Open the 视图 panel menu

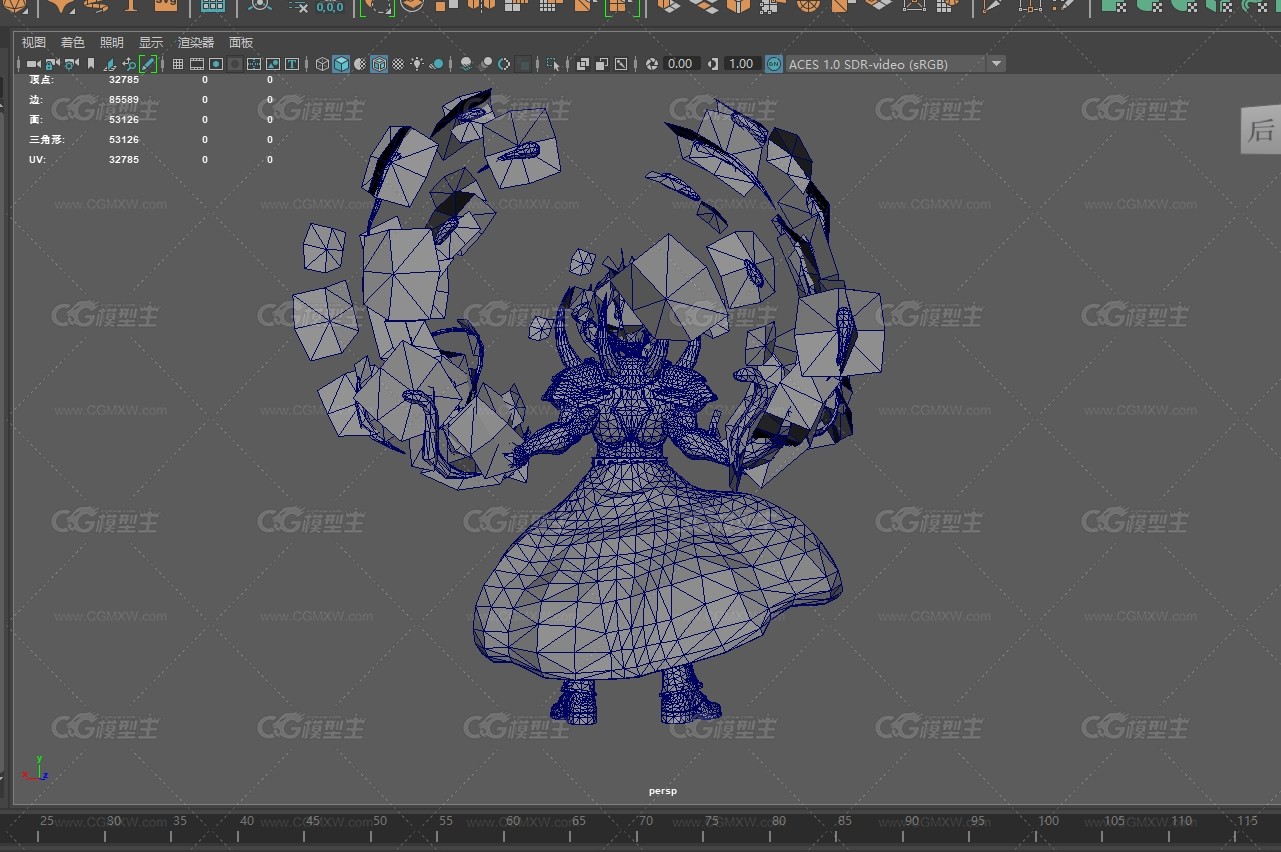click(x=34, y=42)
